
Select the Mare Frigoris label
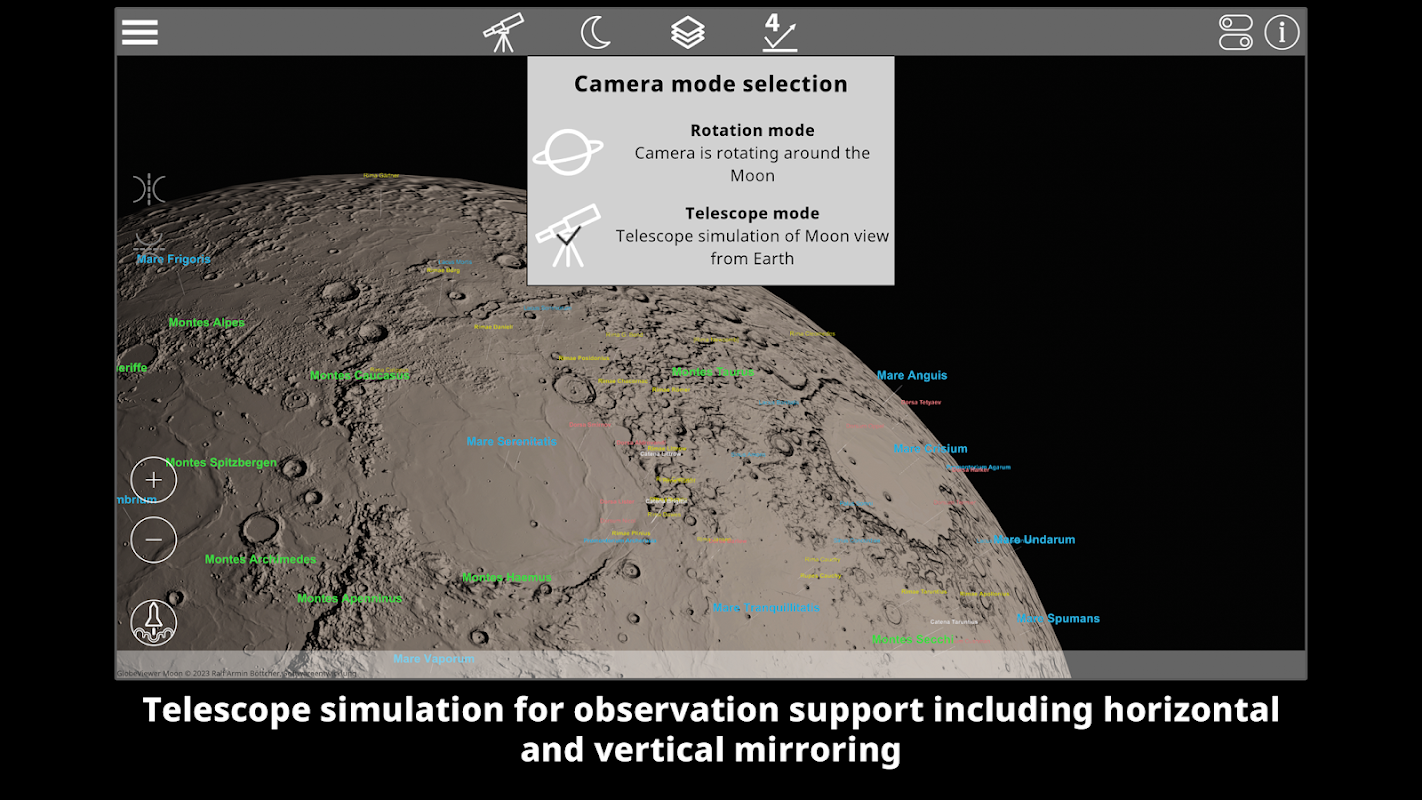[x=174, y=259]
